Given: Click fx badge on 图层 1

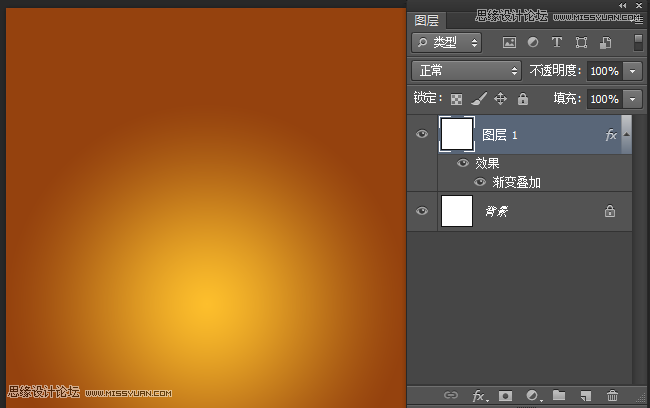Looking at the screenshot, I should pyautogui.click(x=611, y=135).
